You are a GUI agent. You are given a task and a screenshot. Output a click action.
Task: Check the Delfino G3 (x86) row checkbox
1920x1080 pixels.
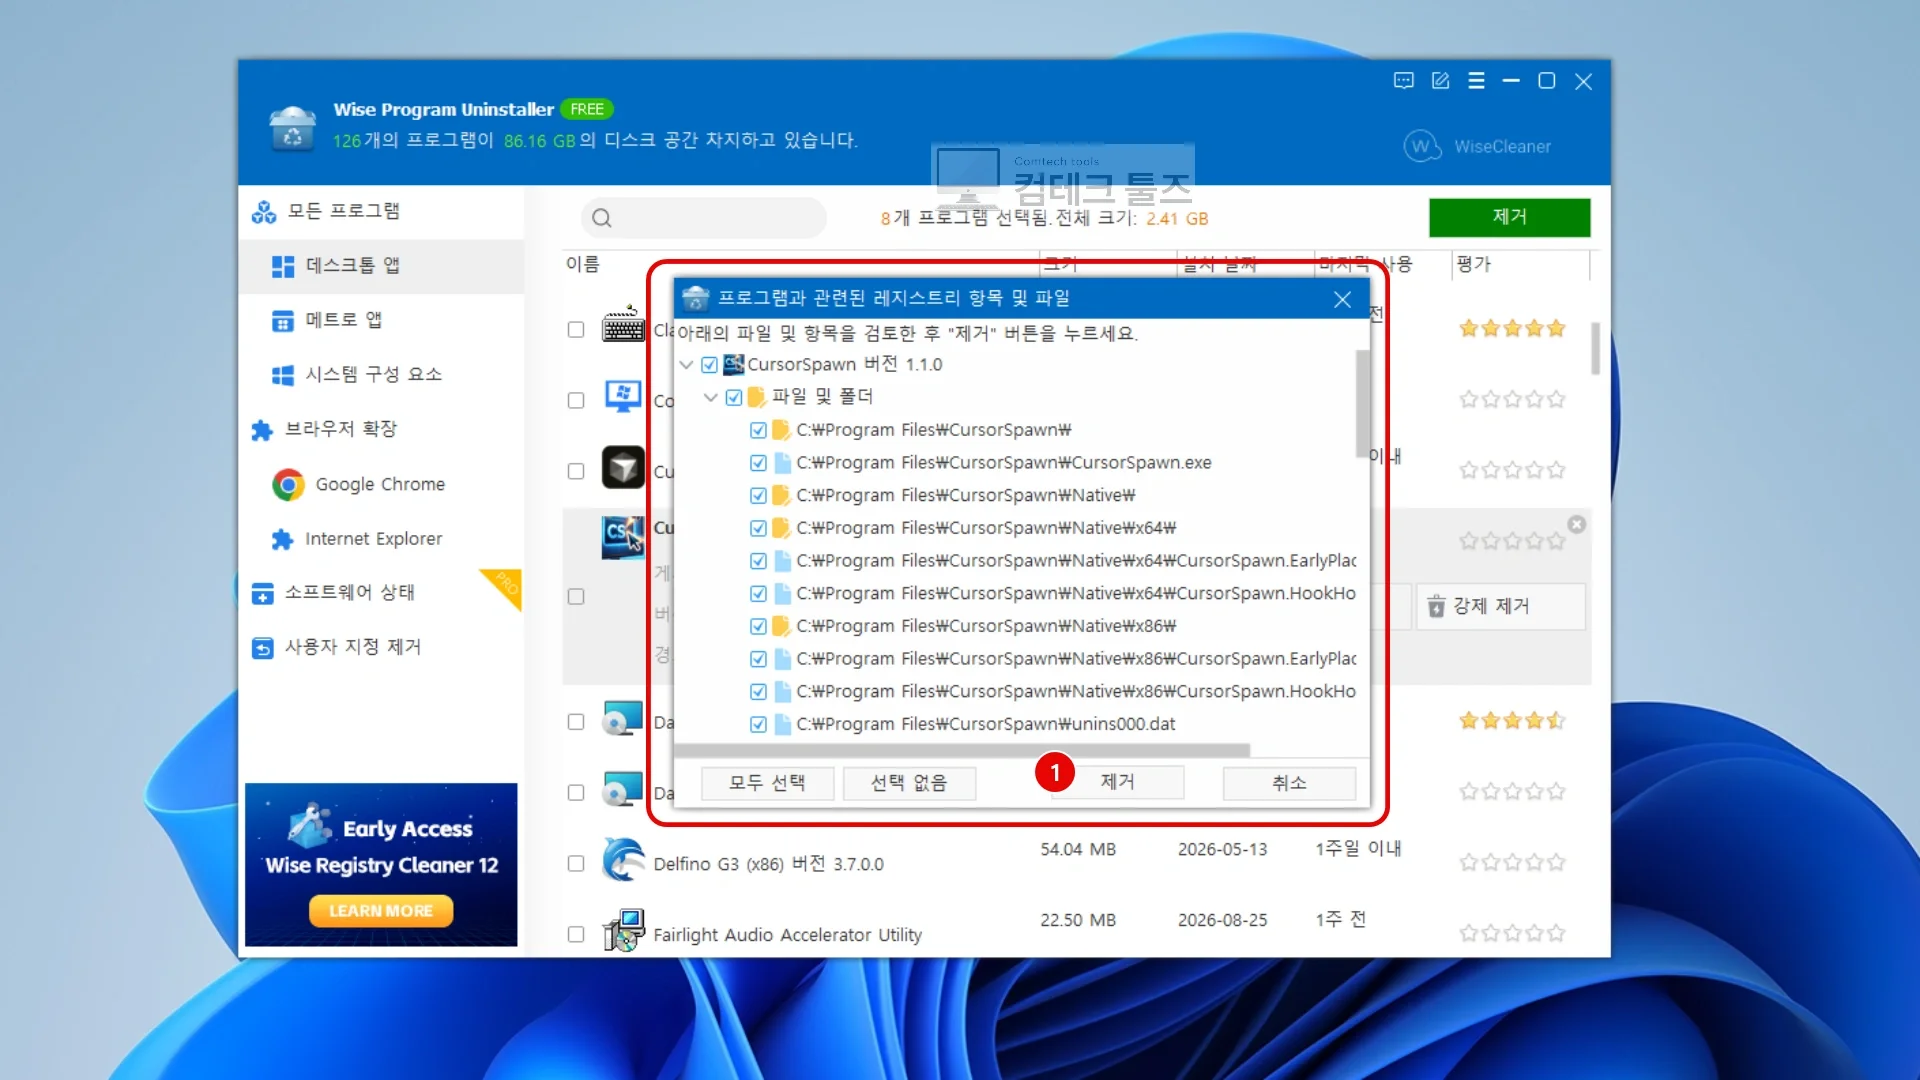pyautogui.click(x=576, y=863)
